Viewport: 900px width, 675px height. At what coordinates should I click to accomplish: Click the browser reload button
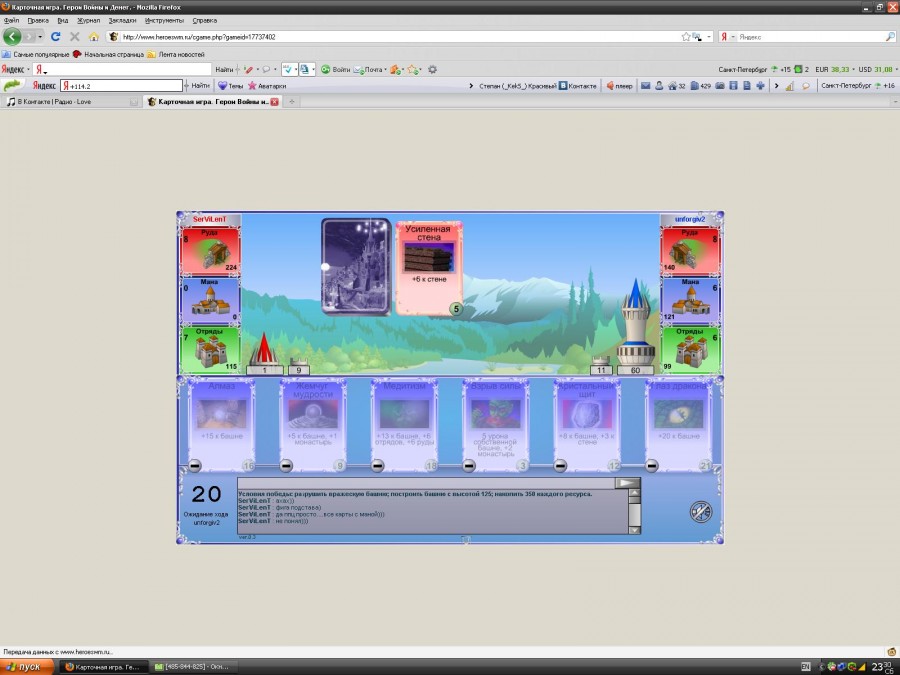[55, 36]
